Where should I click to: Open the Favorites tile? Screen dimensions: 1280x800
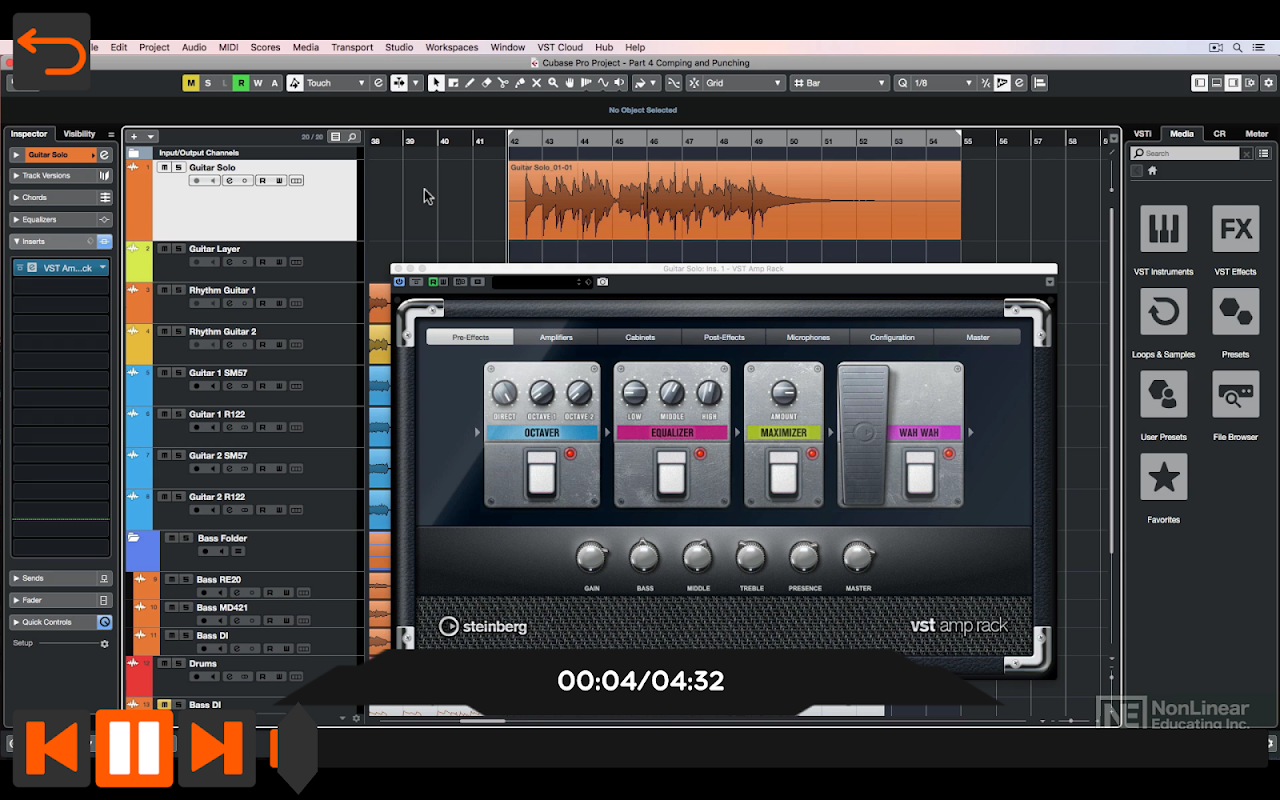coord(1163,477)
